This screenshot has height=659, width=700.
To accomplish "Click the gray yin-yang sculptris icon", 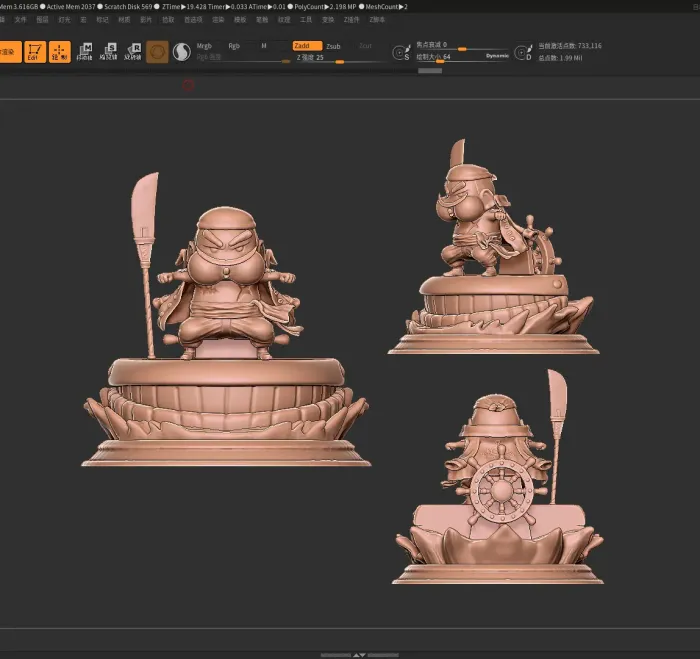I will (x=182, y=52).
